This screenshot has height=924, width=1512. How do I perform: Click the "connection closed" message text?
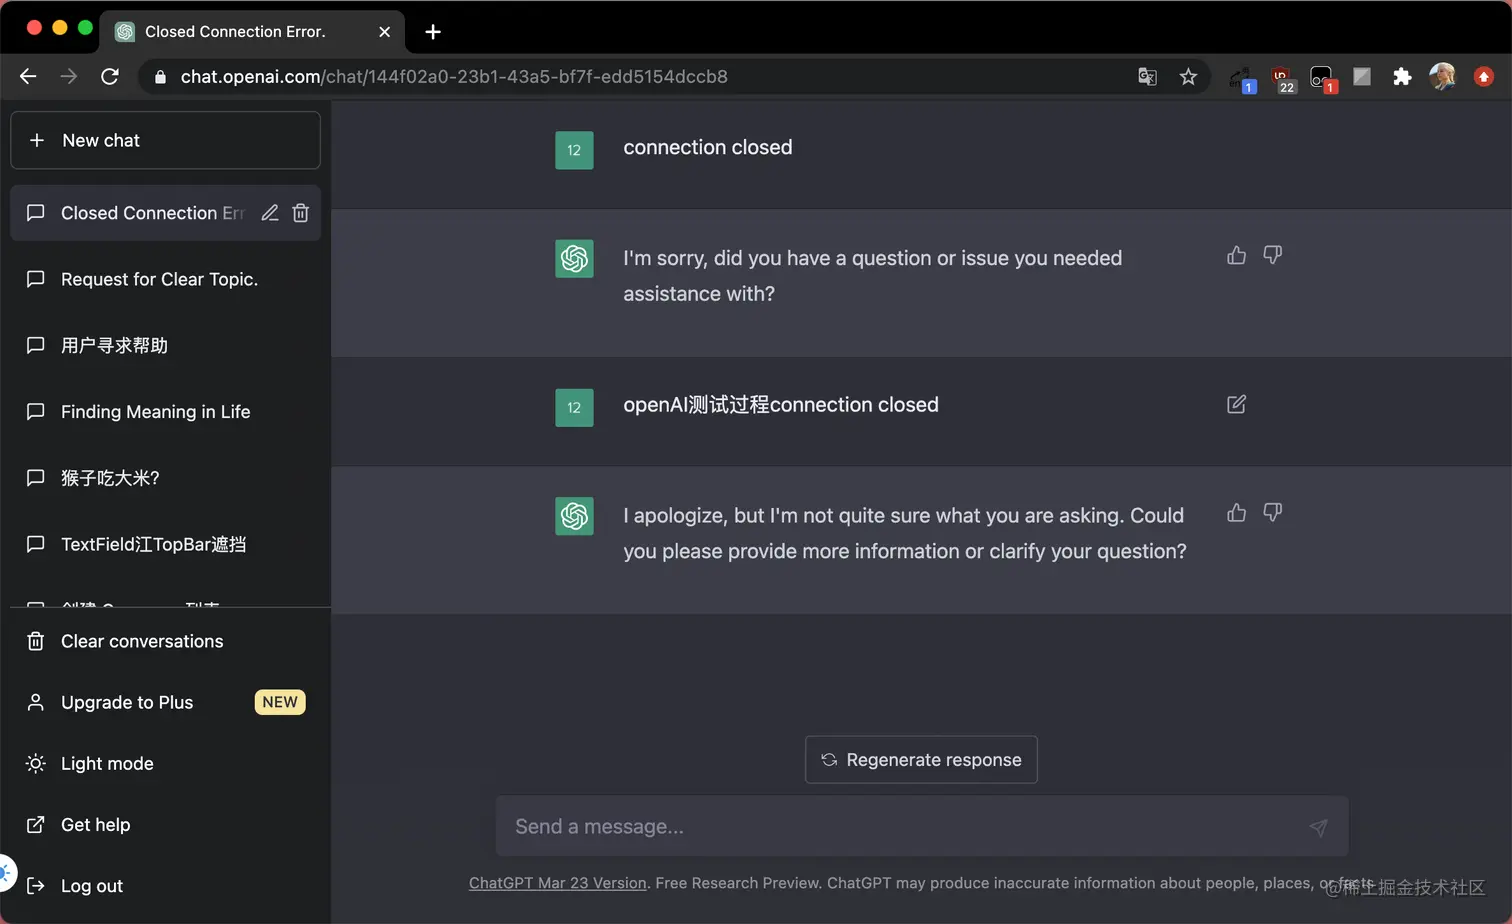tap(708, 147)
